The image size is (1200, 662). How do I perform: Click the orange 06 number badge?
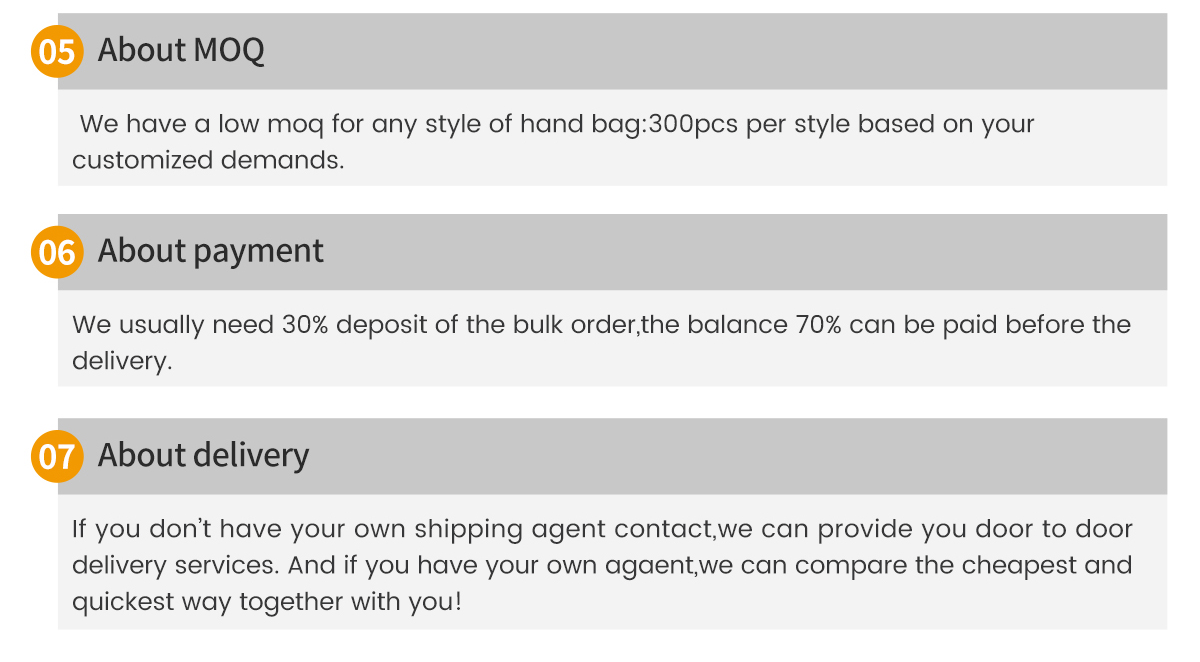58,252
